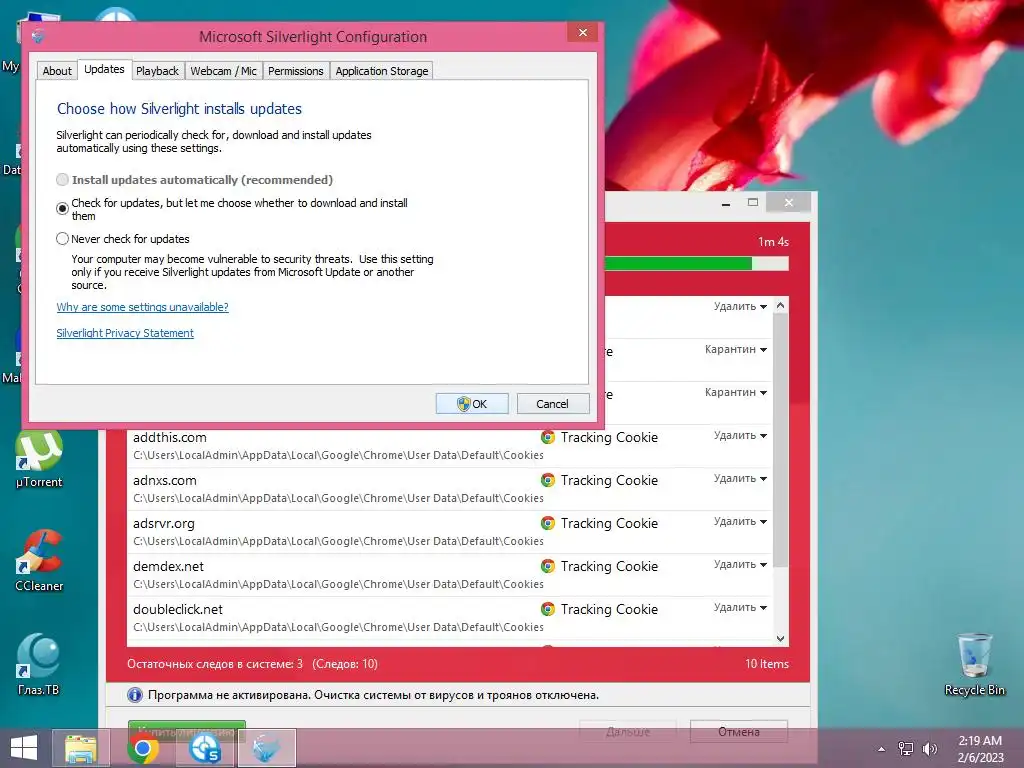Show hidden tray icons arrow
Image resolution: width=1024 pixels, height=768 pixels.
(882, 749)
